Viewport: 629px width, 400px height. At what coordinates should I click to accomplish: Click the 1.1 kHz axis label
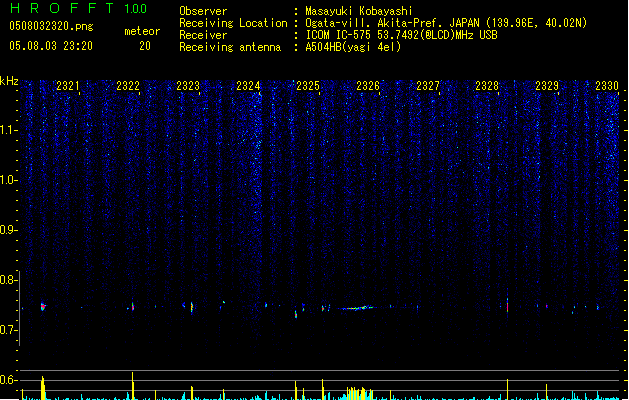9,130
